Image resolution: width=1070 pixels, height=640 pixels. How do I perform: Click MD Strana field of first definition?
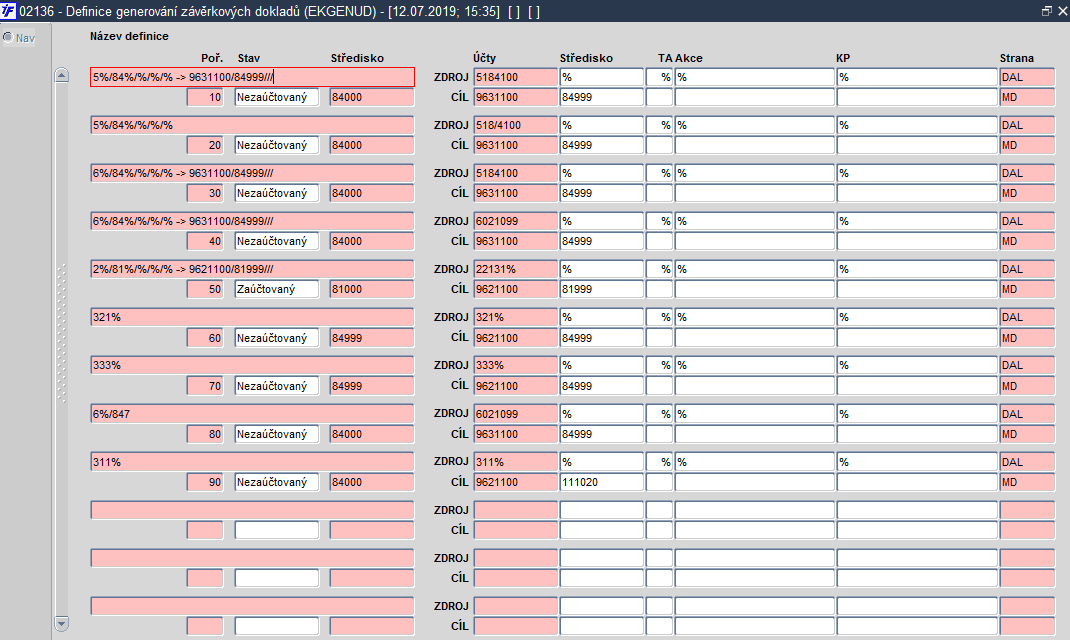coord(1028,97)
